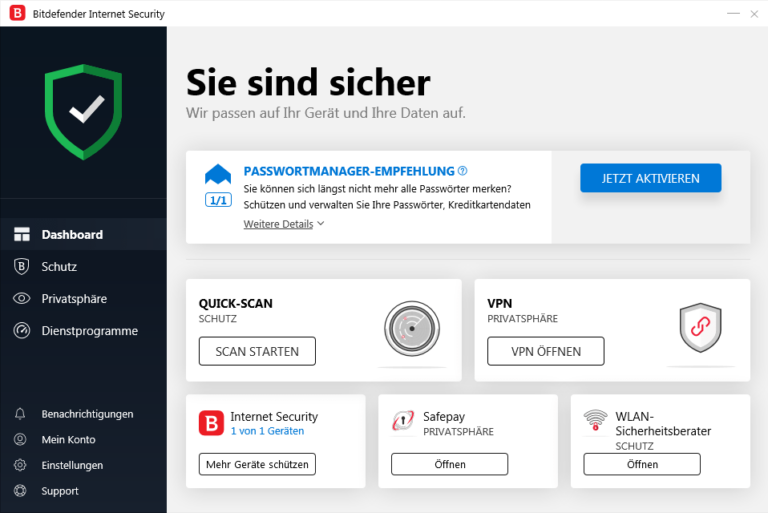Click the Internet Security red B icon
This screenshot has width=768, height=513.
tap(211, 423)
